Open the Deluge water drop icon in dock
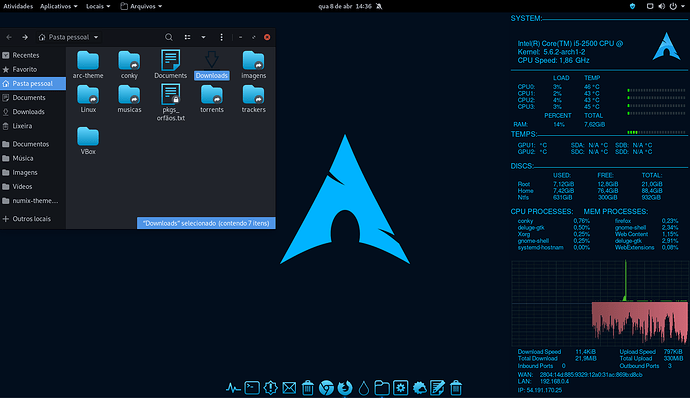Screen dimensions: 690x398 (x=363, y=388)
